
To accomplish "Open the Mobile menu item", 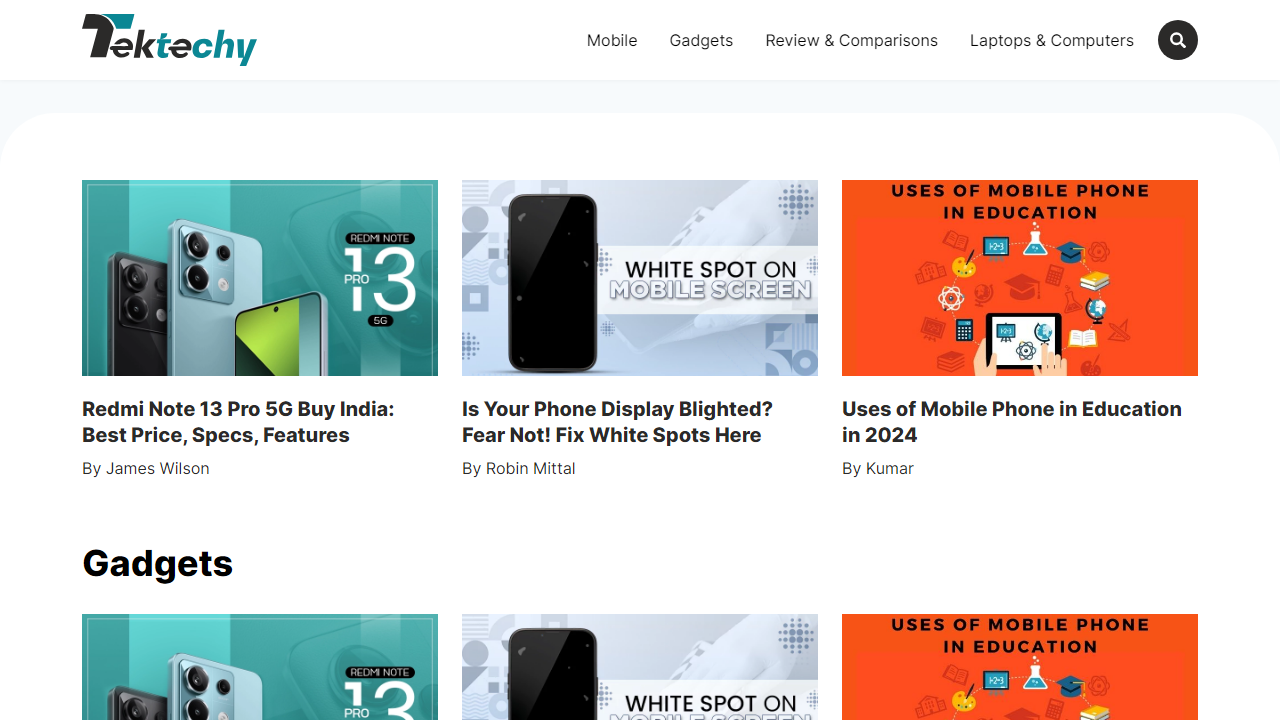I will point(611,40).
